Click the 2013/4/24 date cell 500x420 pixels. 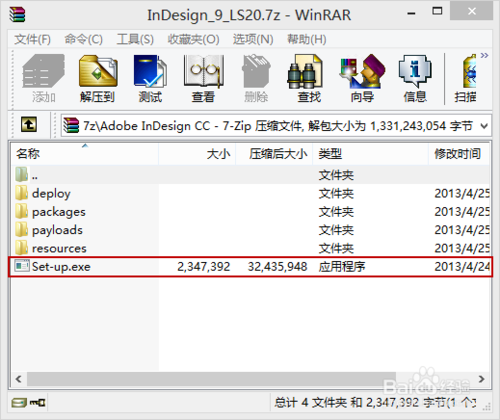[x=462, y=267]
